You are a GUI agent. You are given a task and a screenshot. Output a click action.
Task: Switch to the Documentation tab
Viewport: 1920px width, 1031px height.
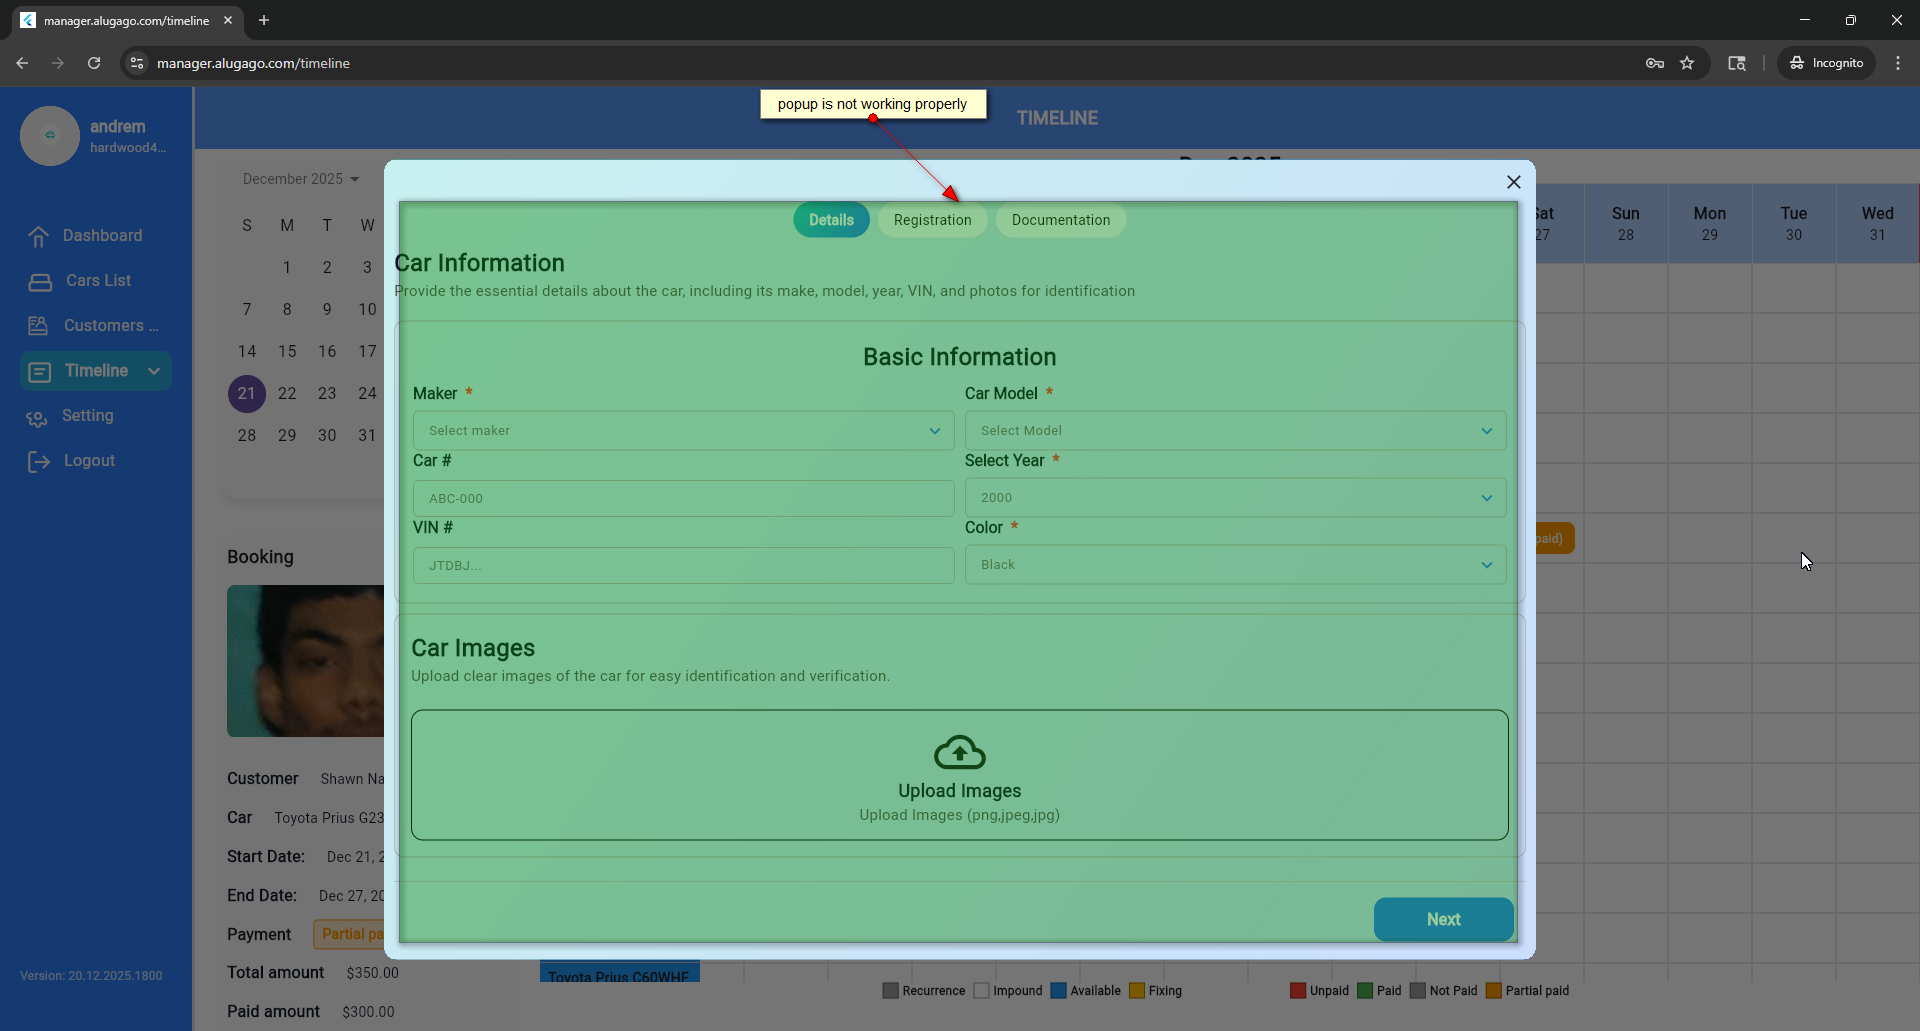point(1060,220)
